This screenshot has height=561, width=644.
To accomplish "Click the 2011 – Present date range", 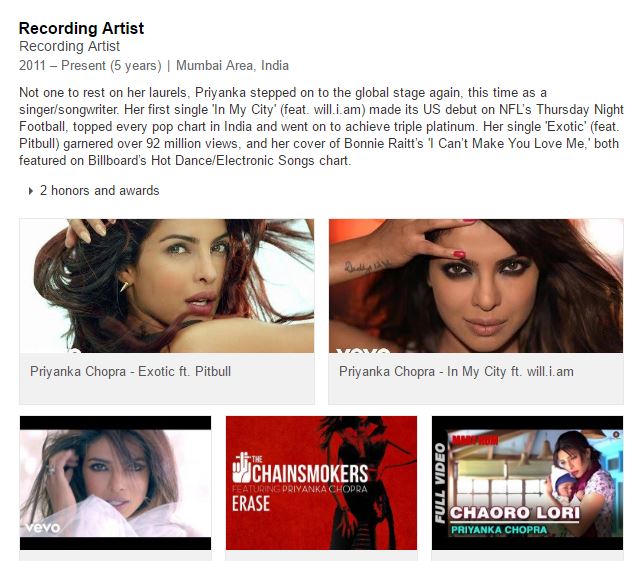I will tap(90, 66).
